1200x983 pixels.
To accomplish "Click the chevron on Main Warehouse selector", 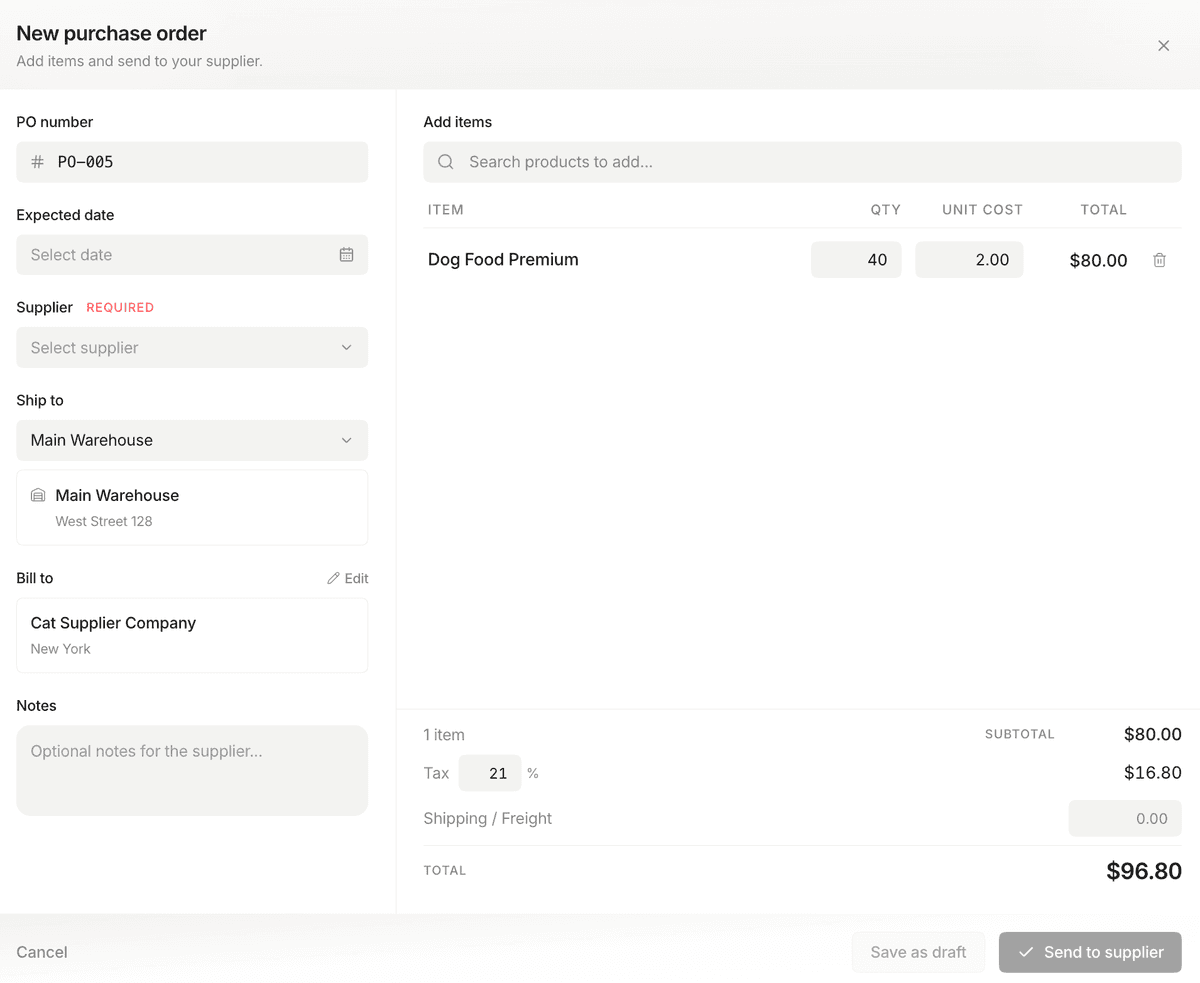I will (x=347, y=440).
